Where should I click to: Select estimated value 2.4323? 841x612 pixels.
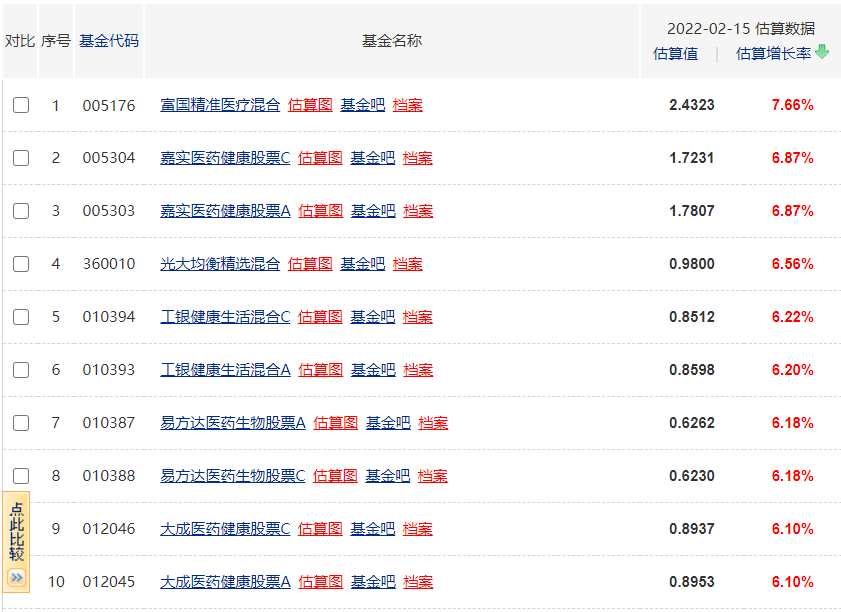pyautogui.click(x=691, y=105)
